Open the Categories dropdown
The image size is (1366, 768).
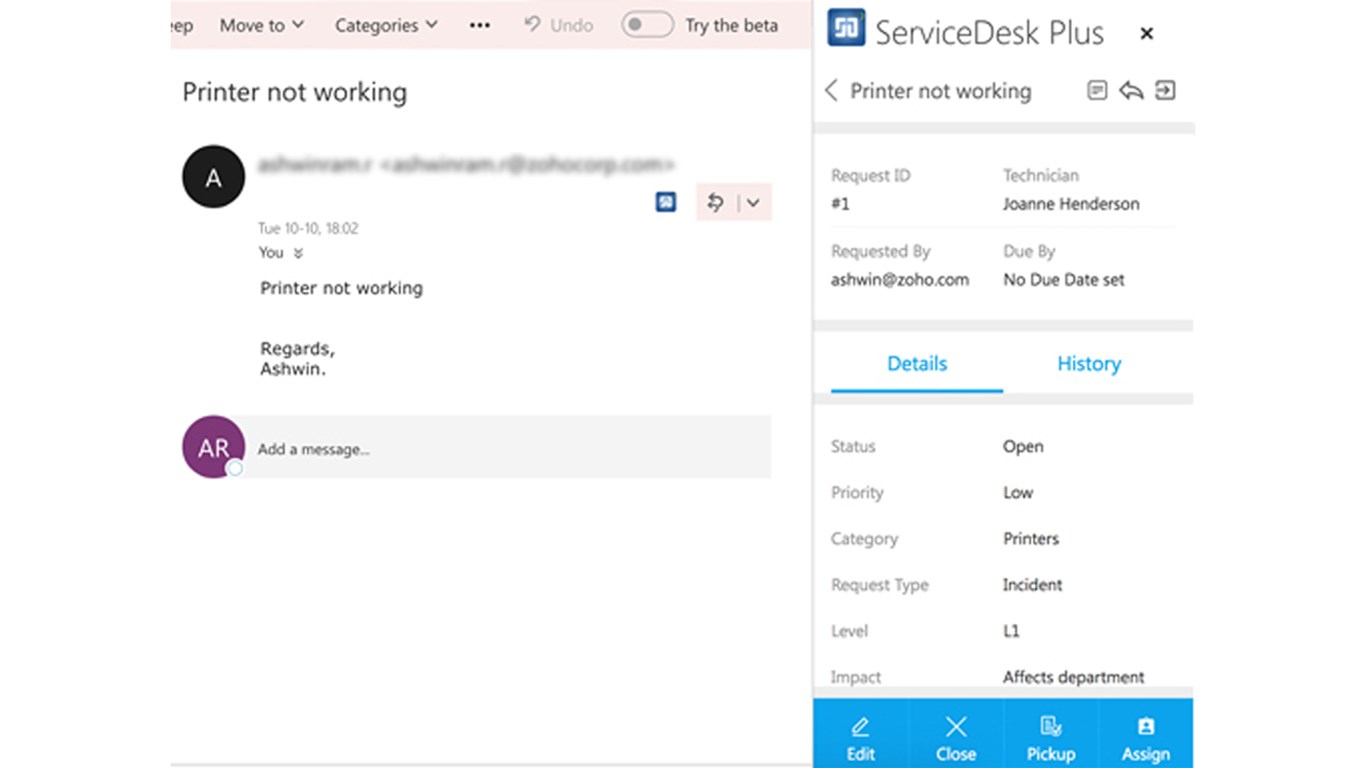[386, 25]
